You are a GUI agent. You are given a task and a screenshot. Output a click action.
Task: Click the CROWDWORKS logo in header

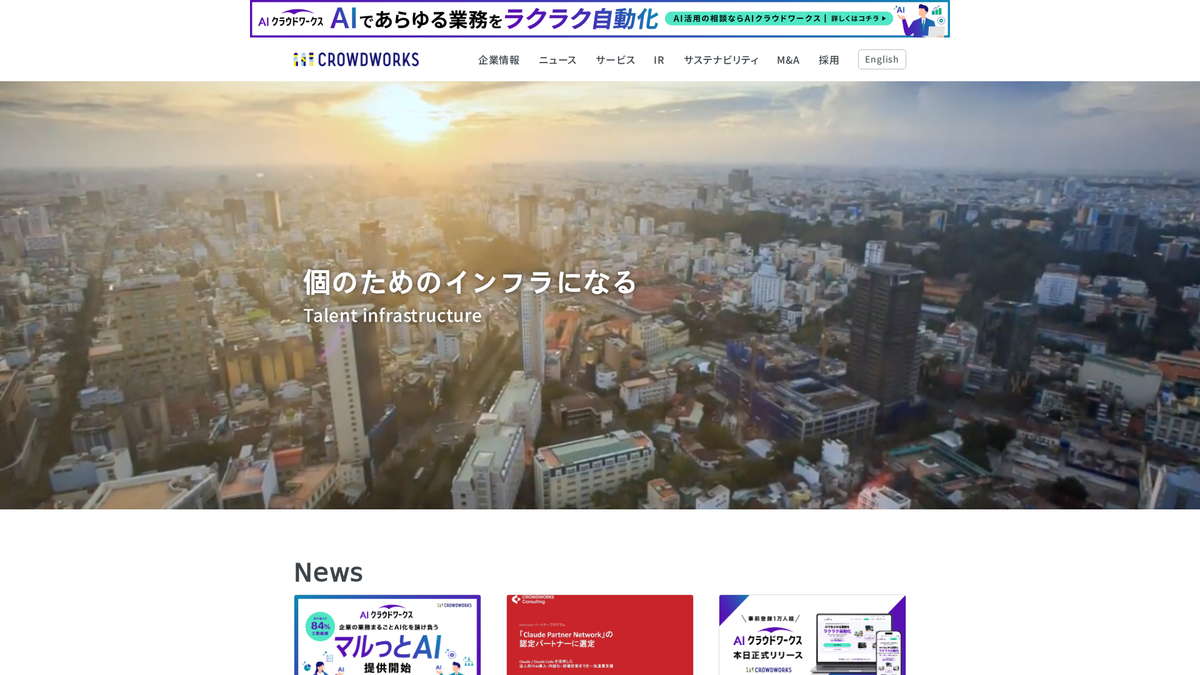[356, 60]
